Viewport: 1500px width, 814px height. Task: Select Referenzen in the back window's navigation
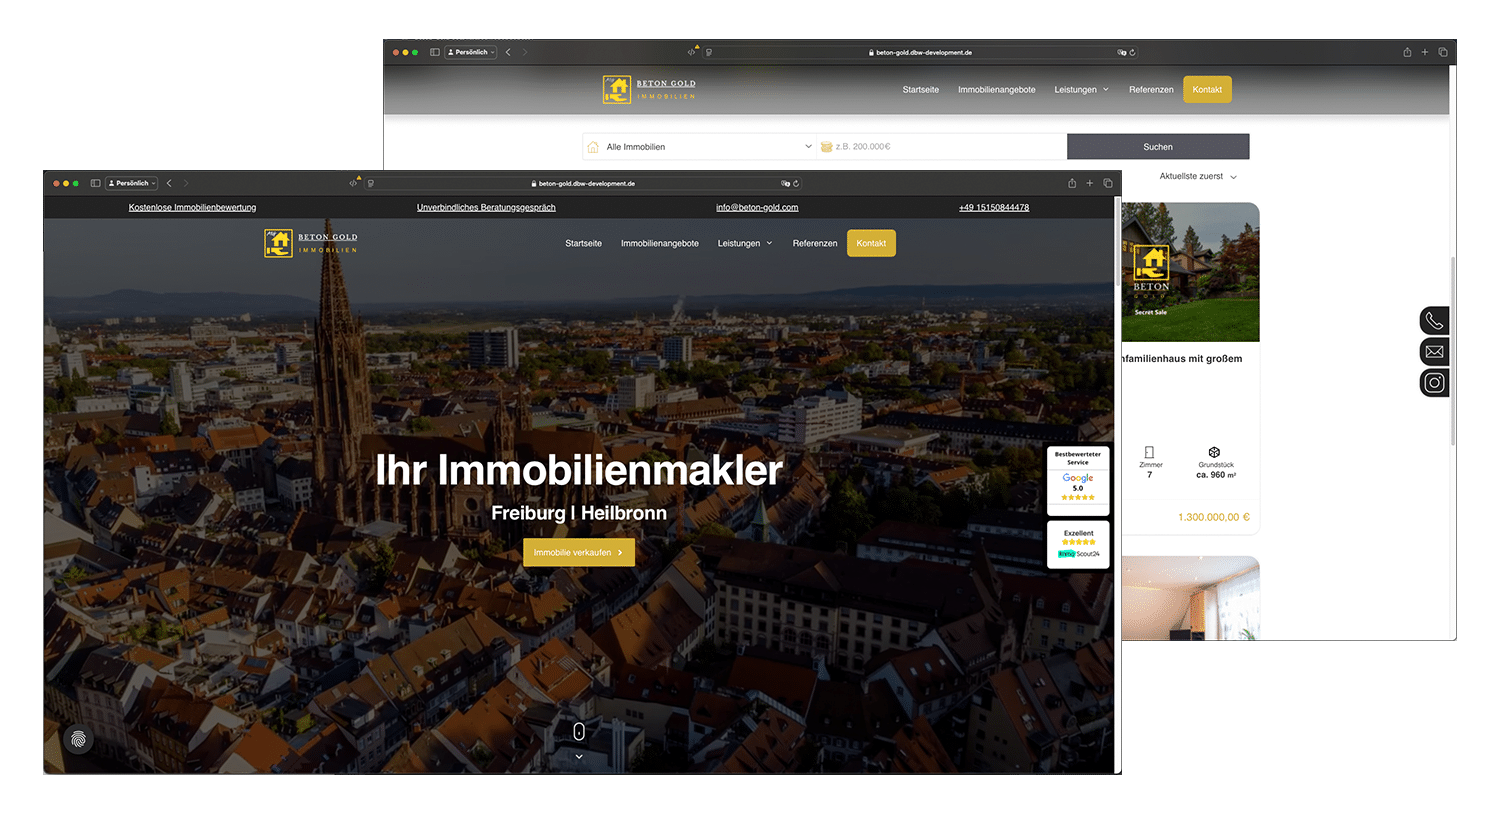[1151, 90]
